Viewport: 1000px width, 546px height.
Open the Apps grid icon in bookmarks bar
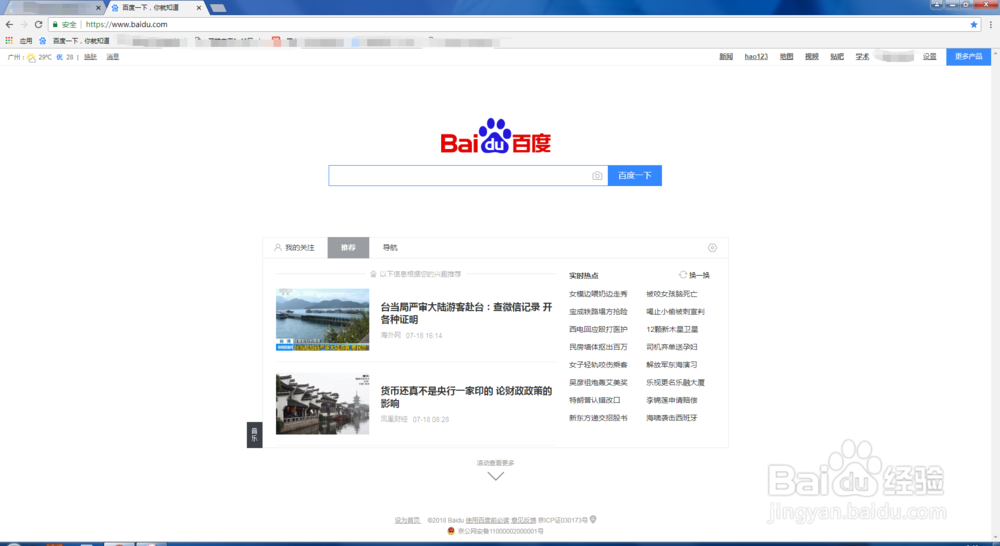click(9, 40)
